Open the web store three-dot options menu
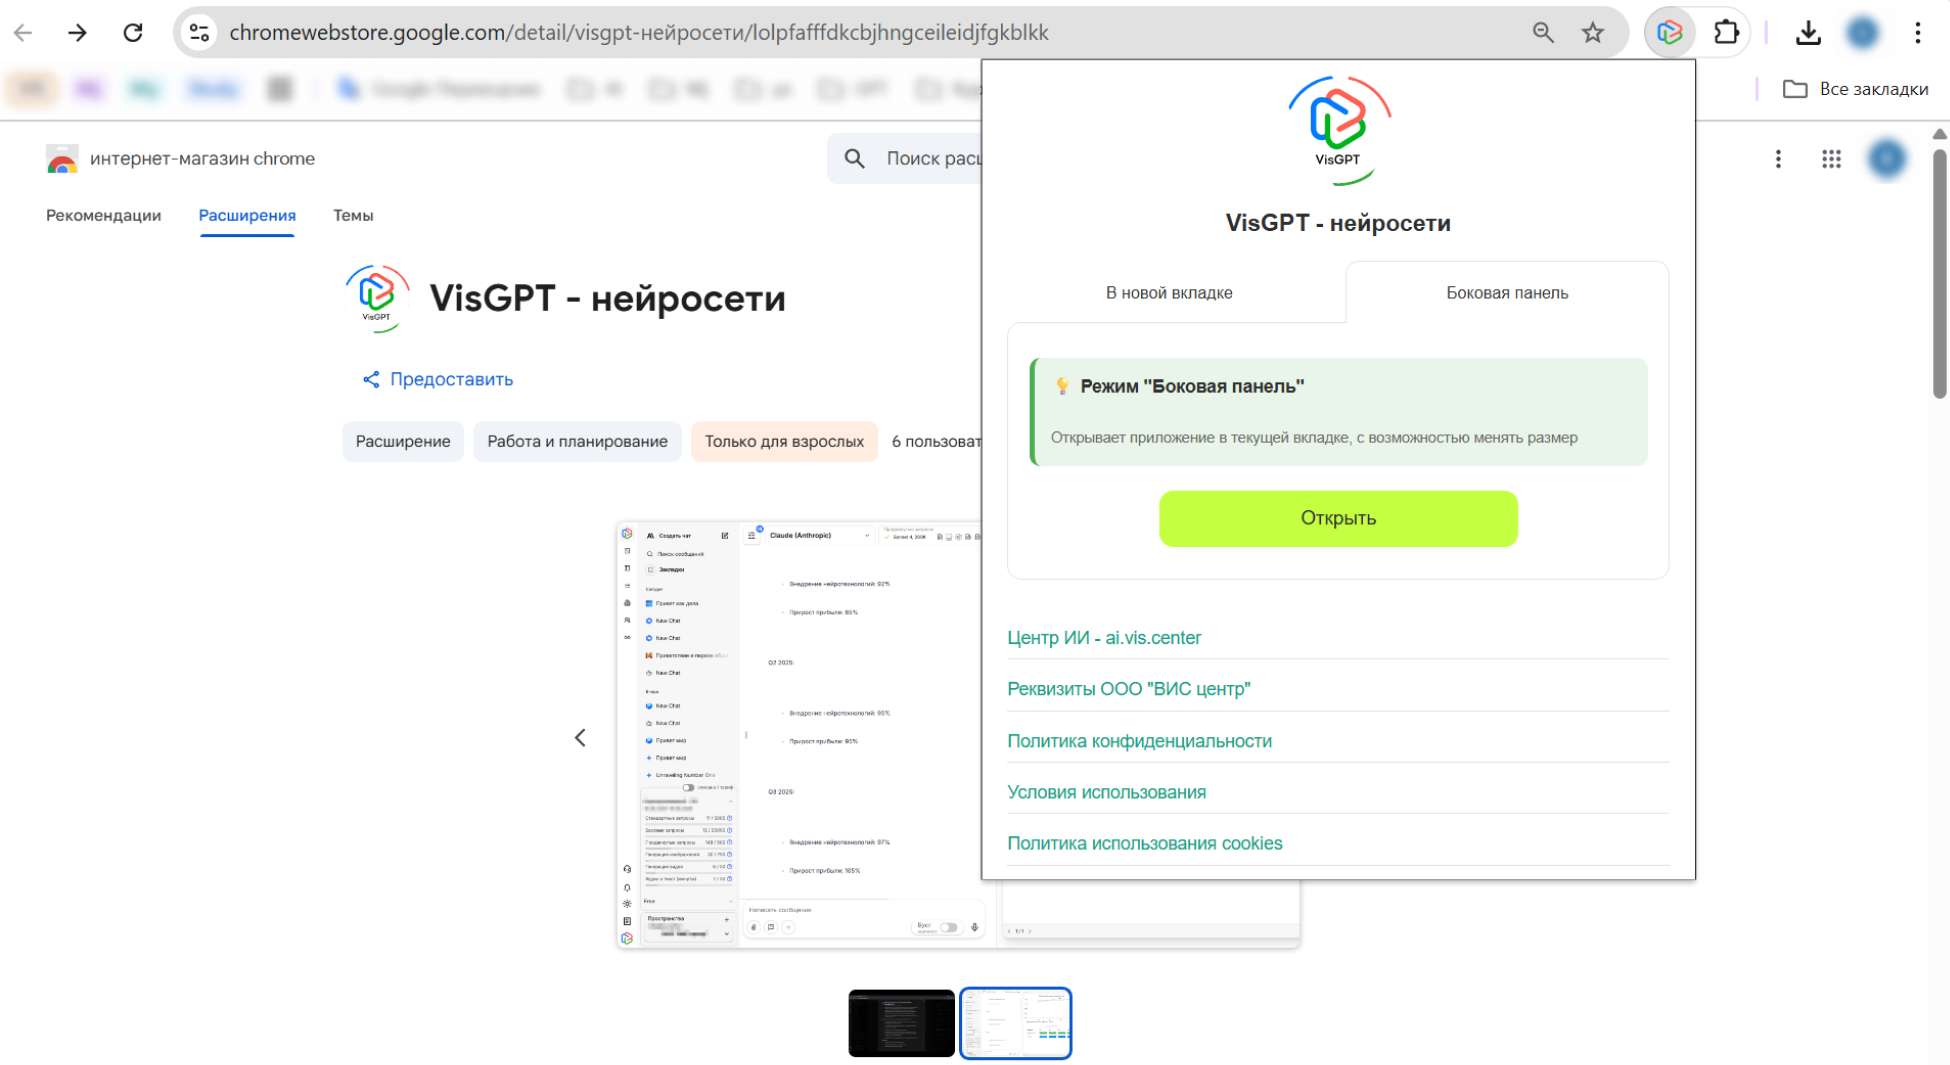The height and width of the screenshot is (1065, 1950). [x=1778, y=159]
